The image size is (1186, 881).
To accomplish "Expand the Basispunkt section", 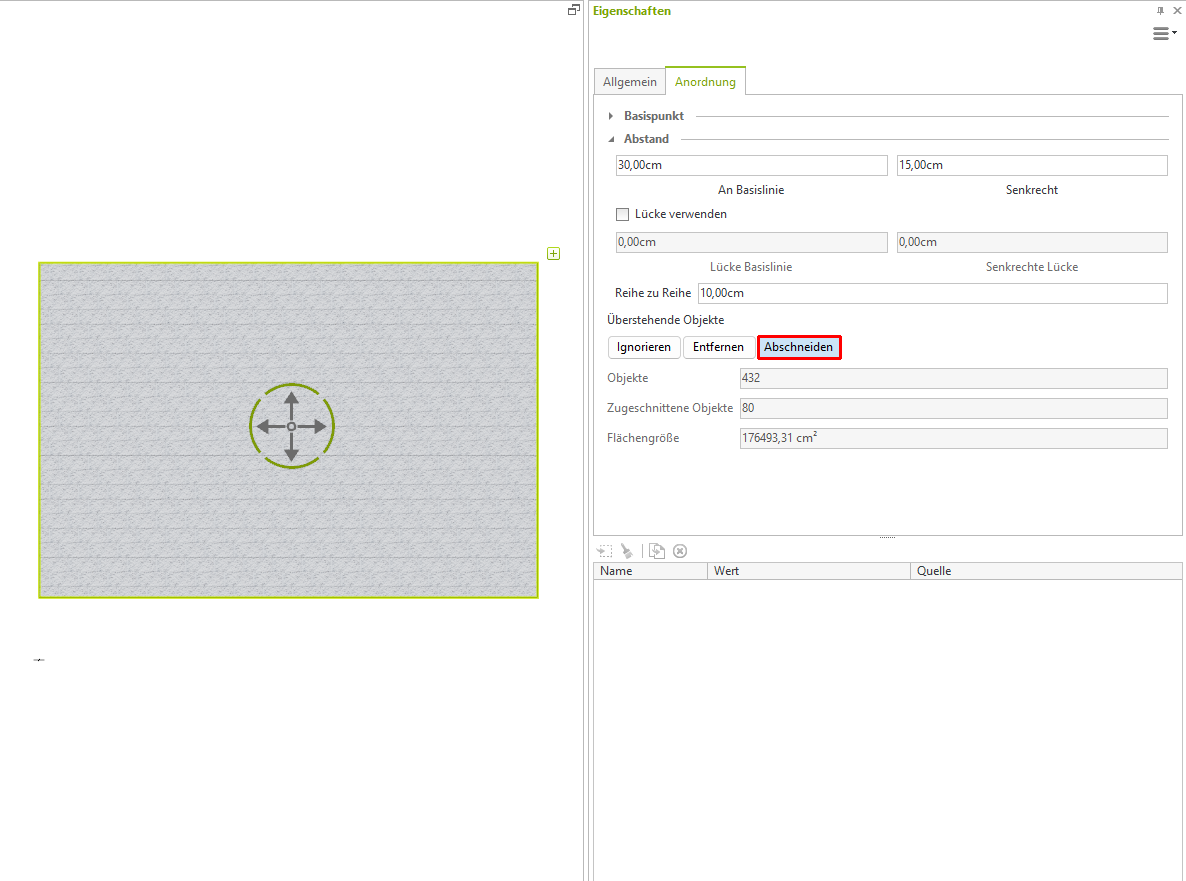I will (611, 116).
